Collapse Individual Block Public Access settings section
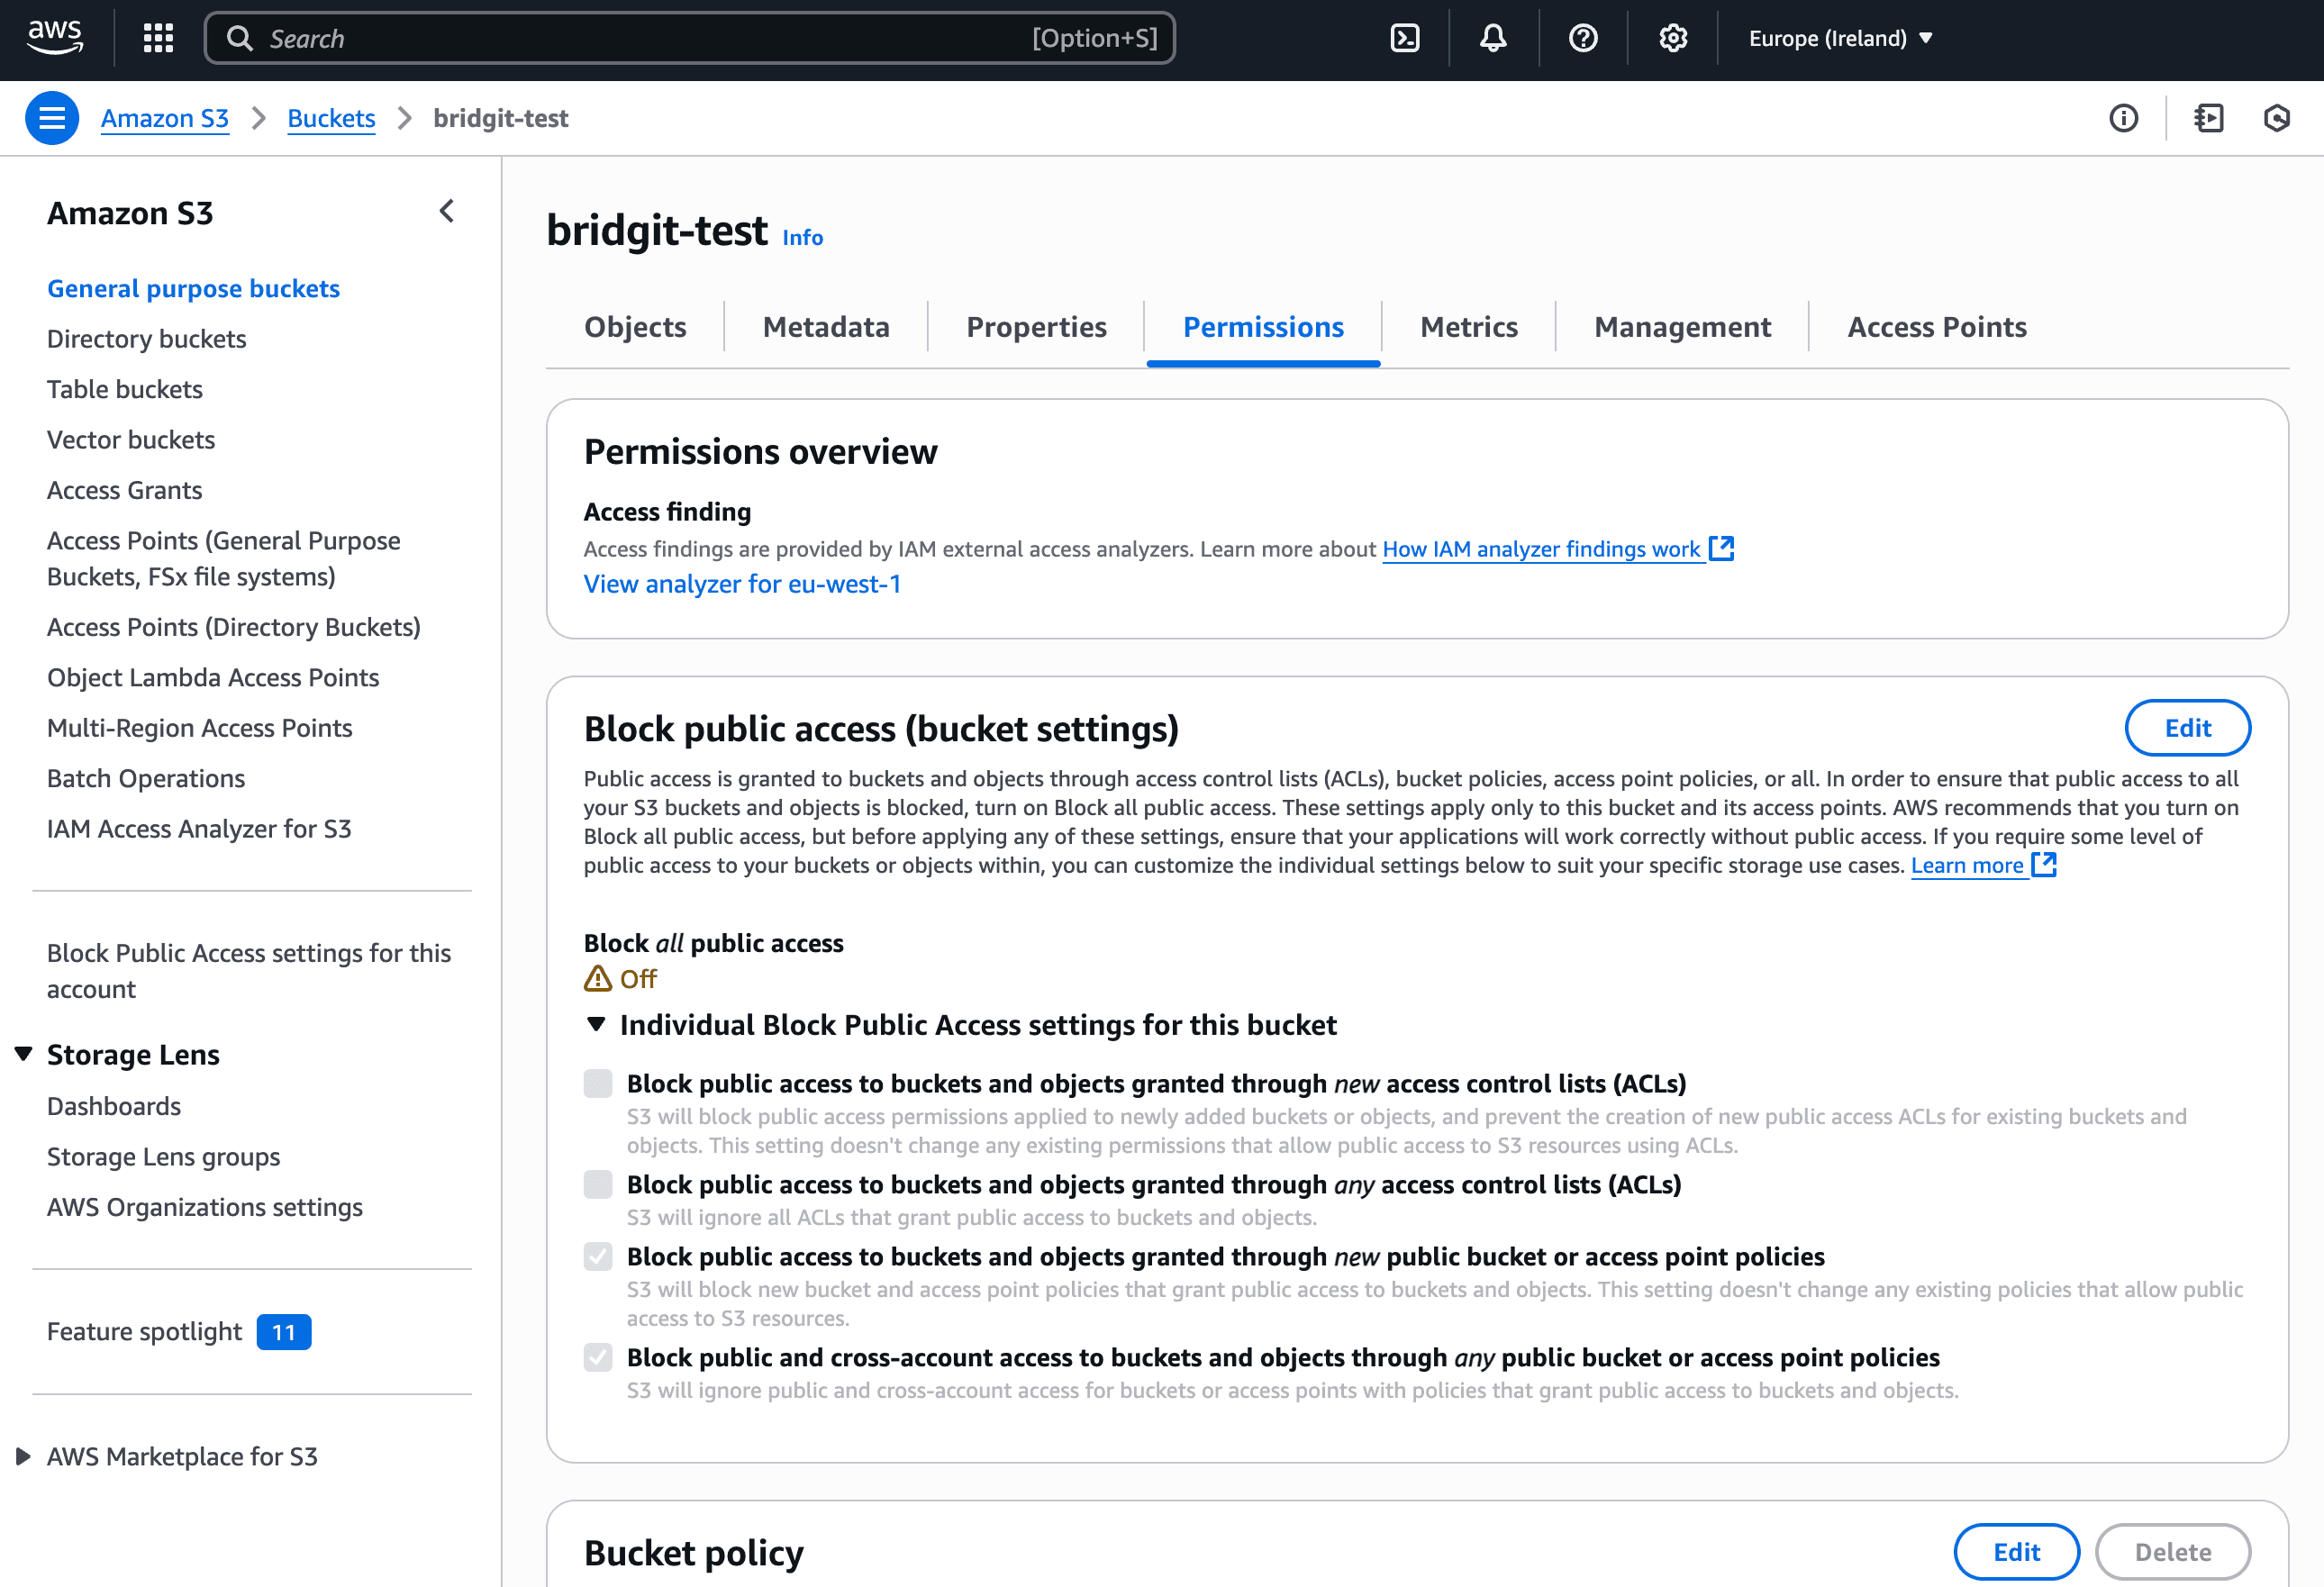This screenshot has width=2324, height=1587. pos(597,1025)
